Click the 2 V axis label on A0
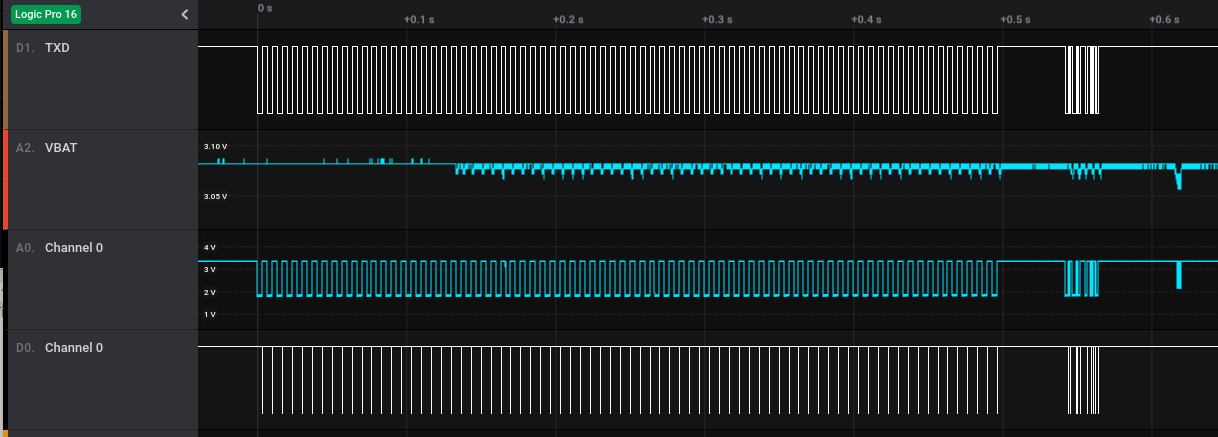 click(210, 293)
